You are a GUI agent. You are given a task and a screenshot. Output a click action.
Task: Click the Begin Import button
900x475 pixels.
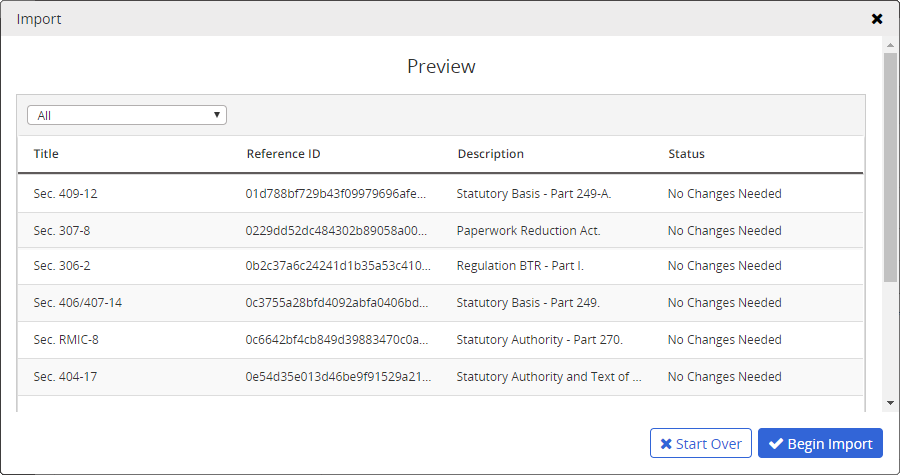click(820, 444)
